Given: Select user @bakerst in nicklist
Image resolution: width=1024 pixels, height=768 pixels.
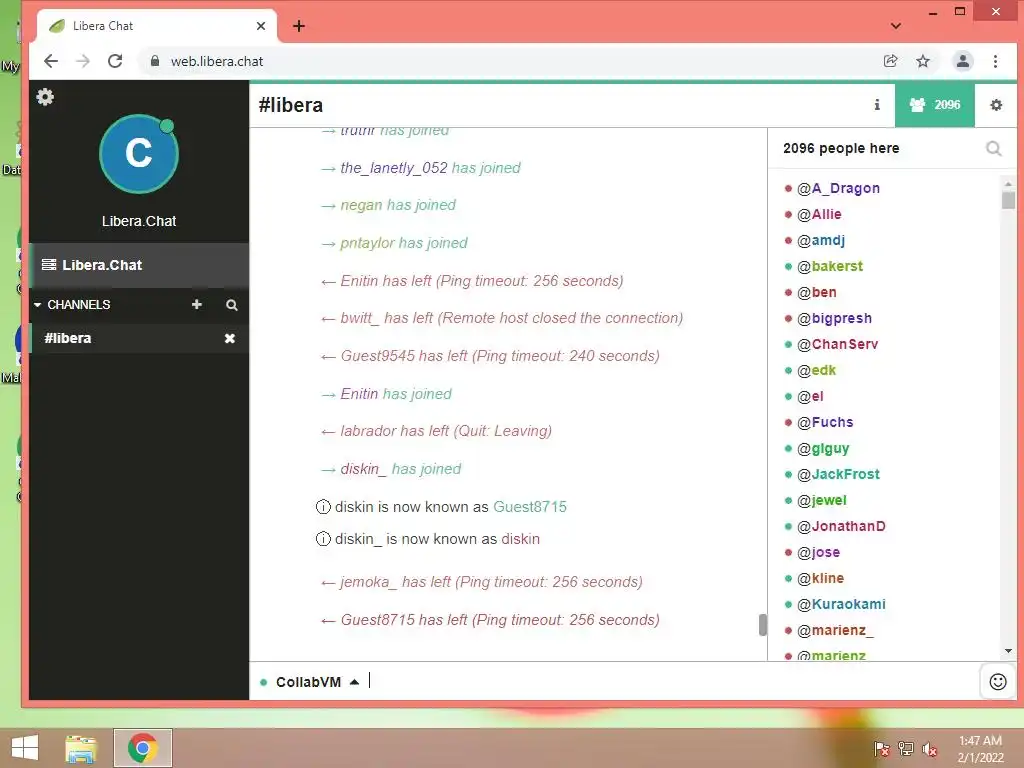Looking at the screenshot, I should click(829, 266).
